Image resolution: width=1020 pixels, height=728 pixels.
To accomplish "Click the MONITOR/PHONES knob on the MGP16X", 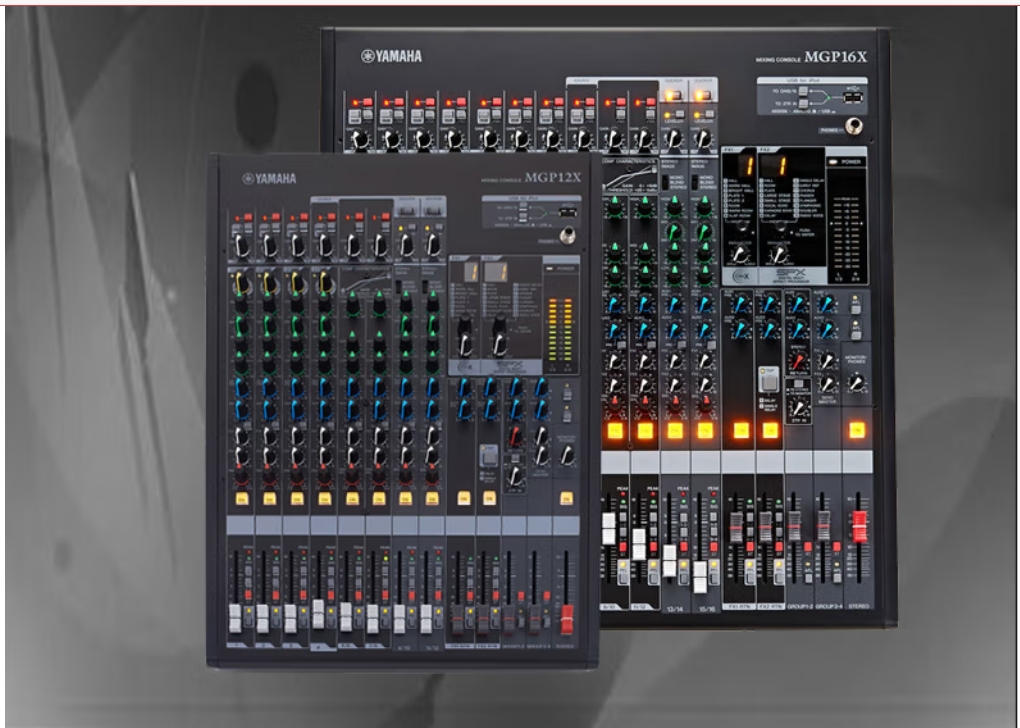I will pyautogui.click(x=857, y=383).
